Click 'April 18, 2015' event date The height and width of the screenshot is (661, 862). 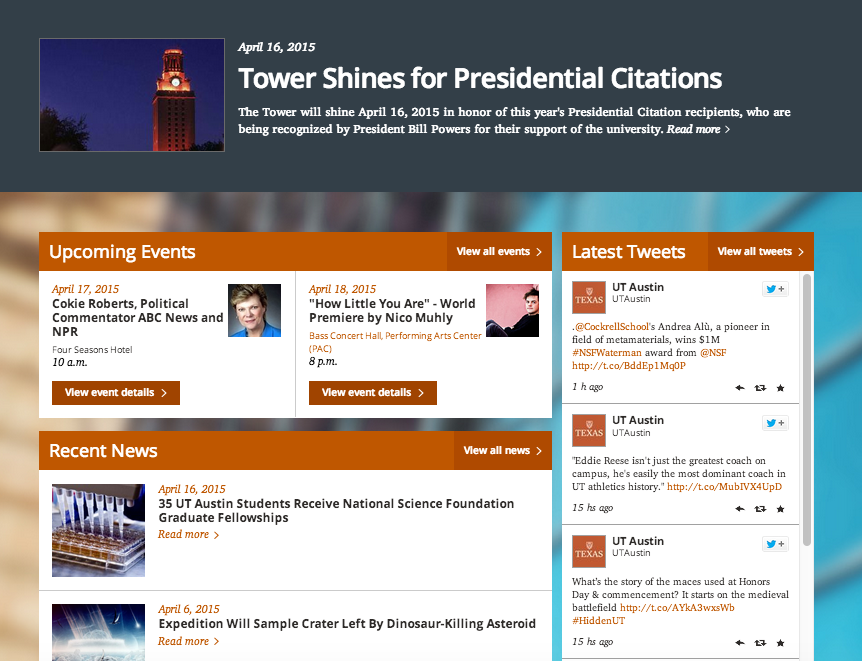342,289
